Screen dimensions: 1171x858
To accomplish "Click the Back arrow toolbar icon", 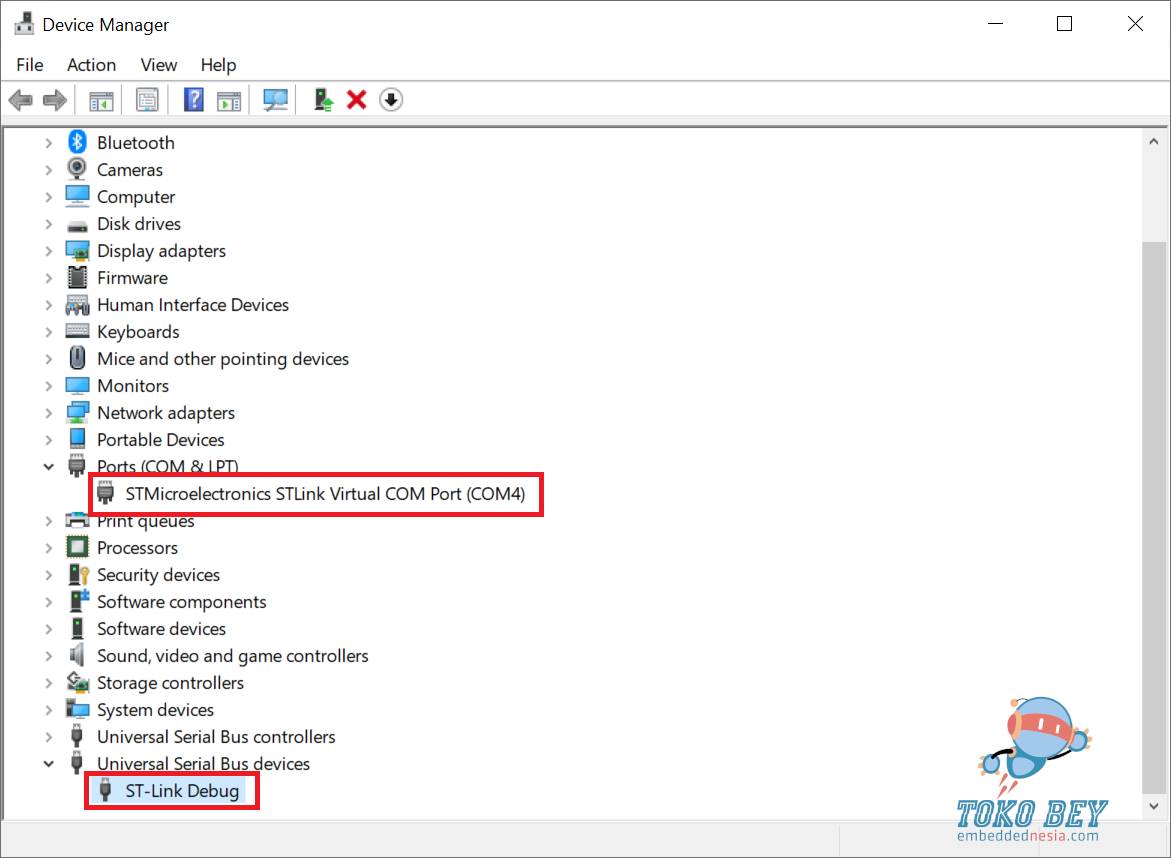I will [21, 100].
